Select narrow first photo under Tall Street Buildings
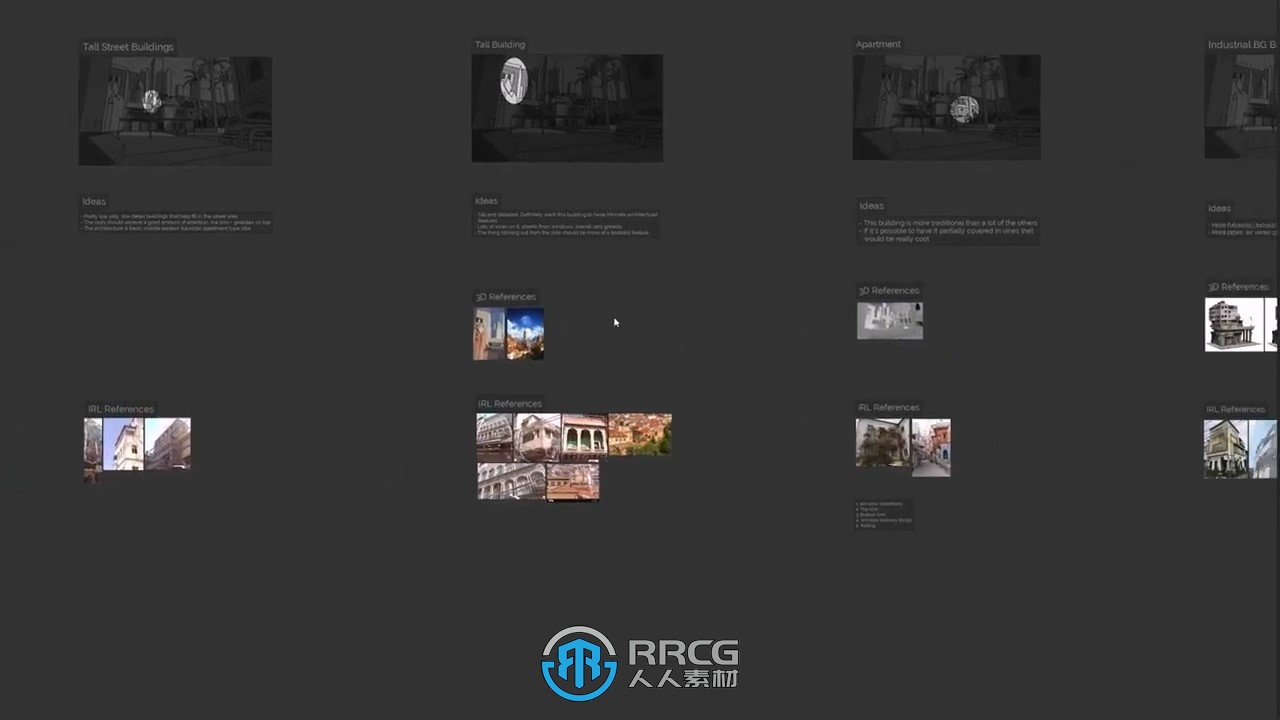The height and width of the screenshot is (720, 1280). tap(93, 451)
